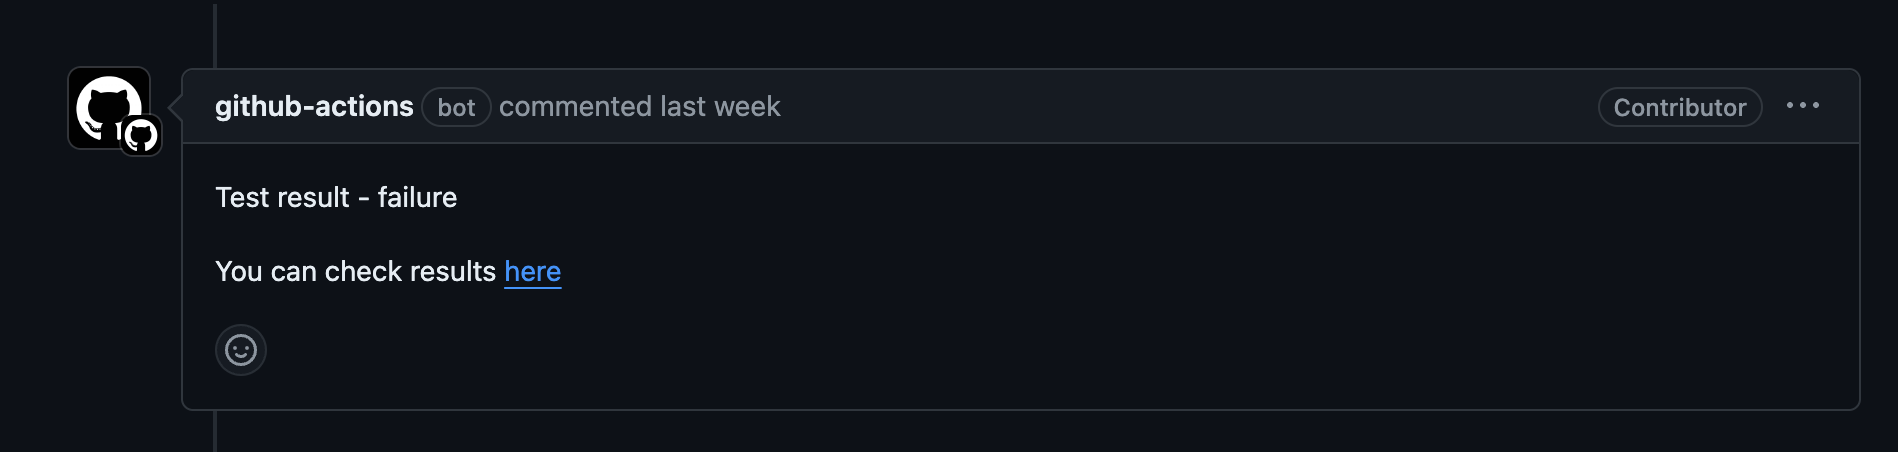Click the "You can check results" text
1898x452 pixels.
coord(355,272)
